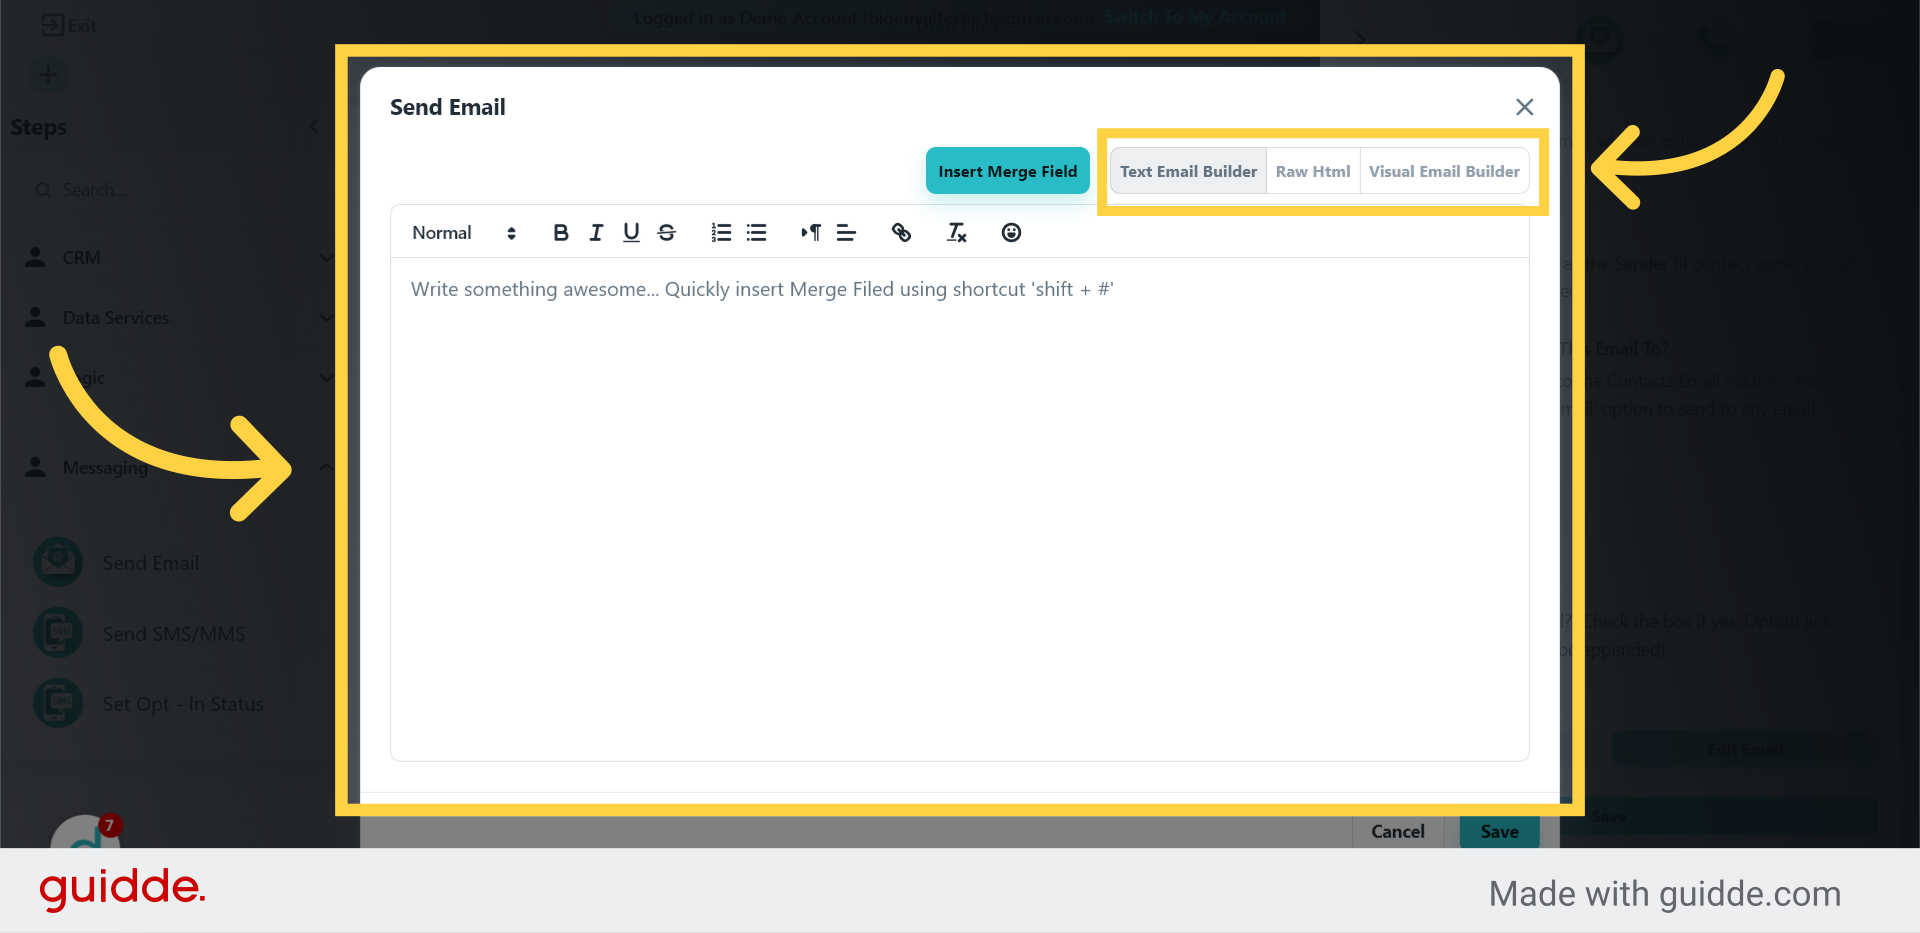This screenshot has height=933, width=1920.
Task: Apply strikethrough formatting
Action: coord(667,233)
